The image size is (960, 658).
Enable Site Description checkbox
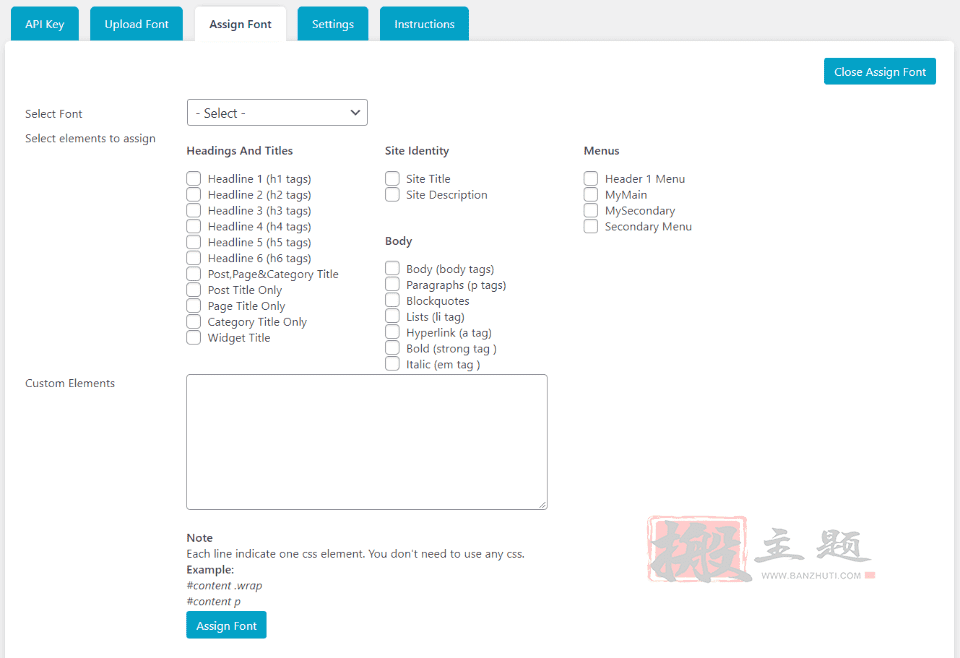[x=392, y=195]
